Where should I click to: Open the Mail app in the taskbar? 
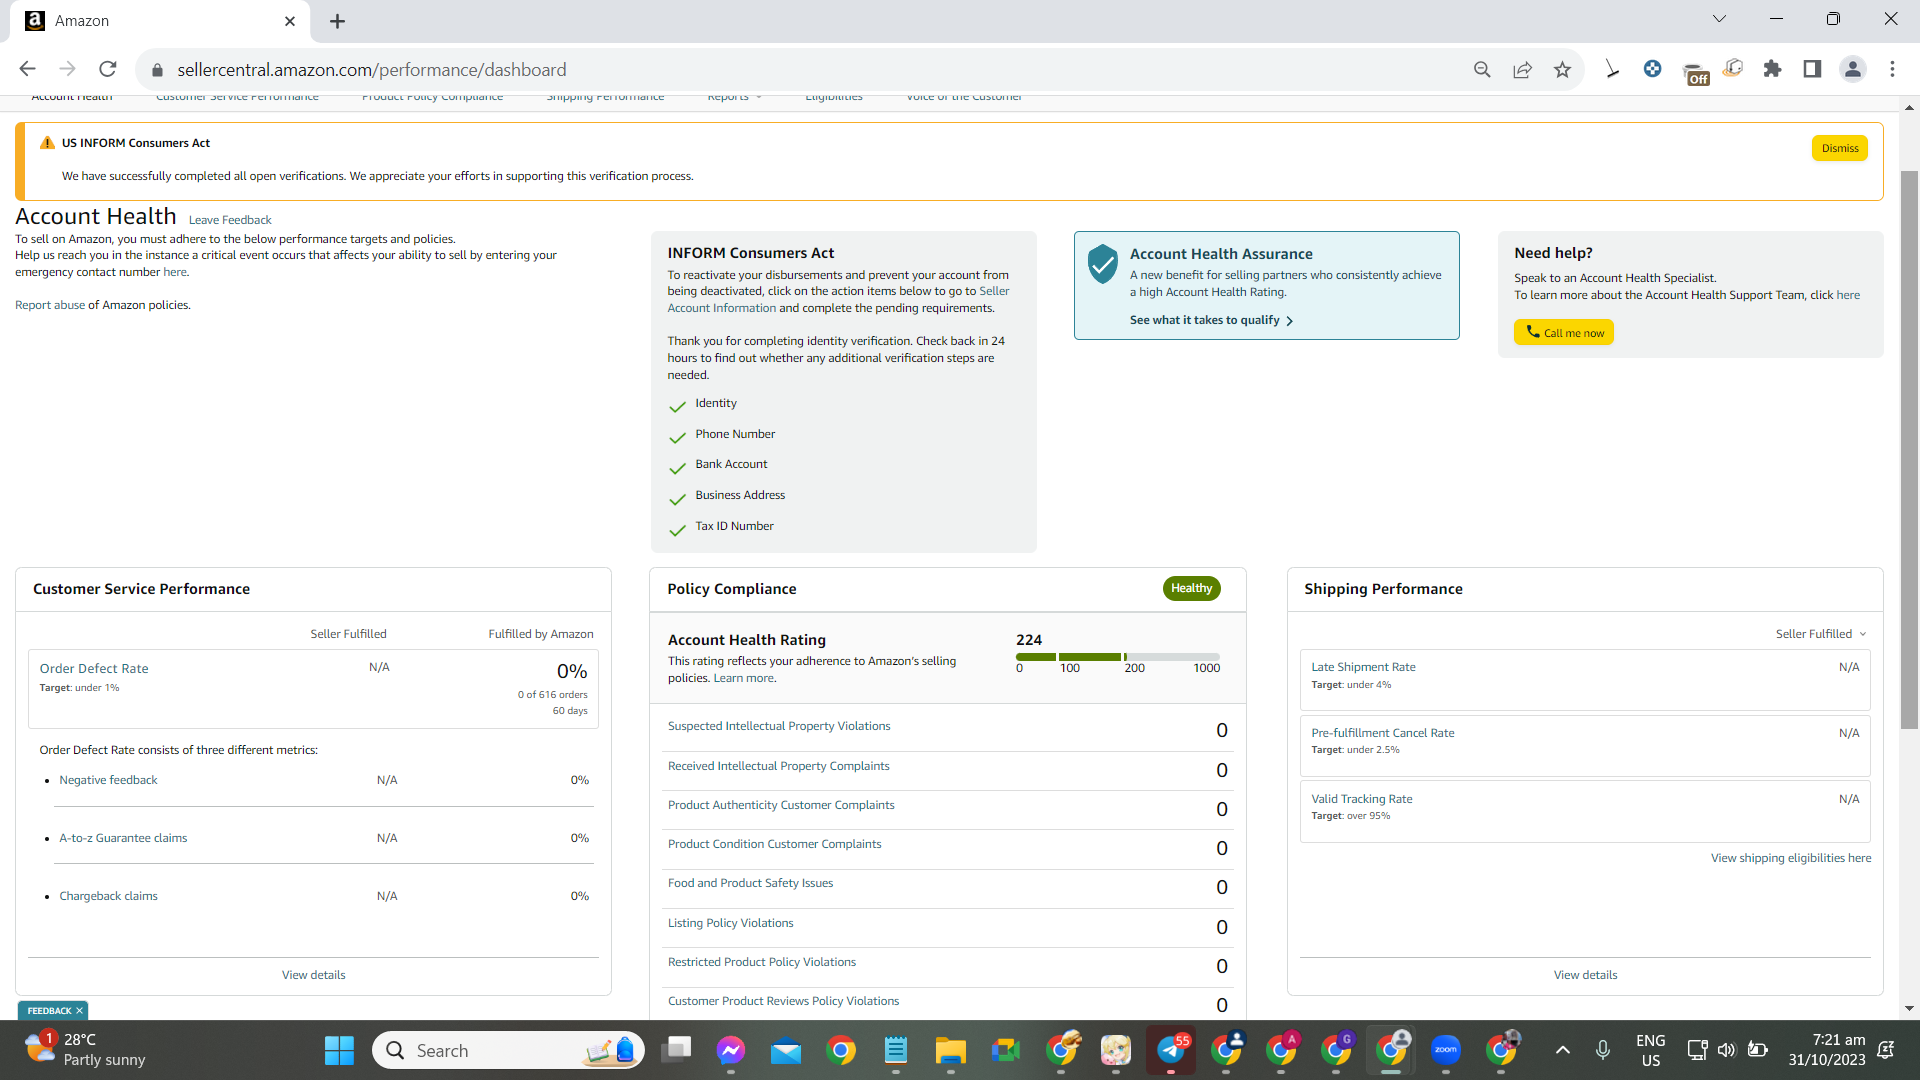[x=786, y=1050]
